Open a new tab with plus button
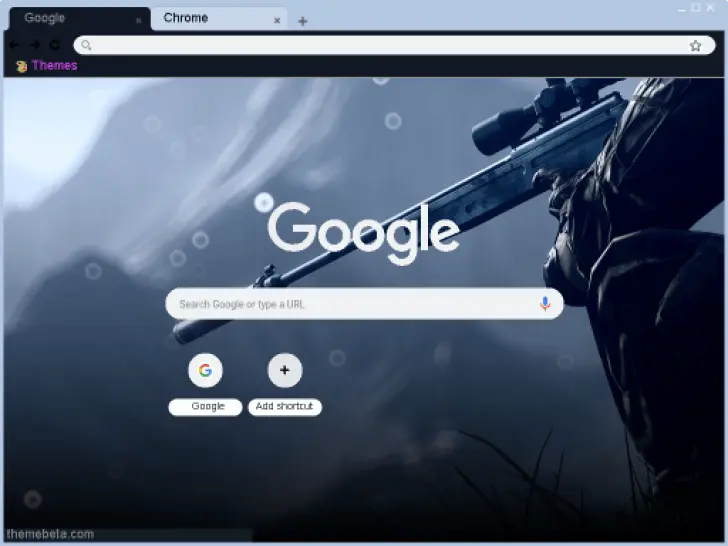The width and height of the screenshot is (728, 546). click(302, 21)
